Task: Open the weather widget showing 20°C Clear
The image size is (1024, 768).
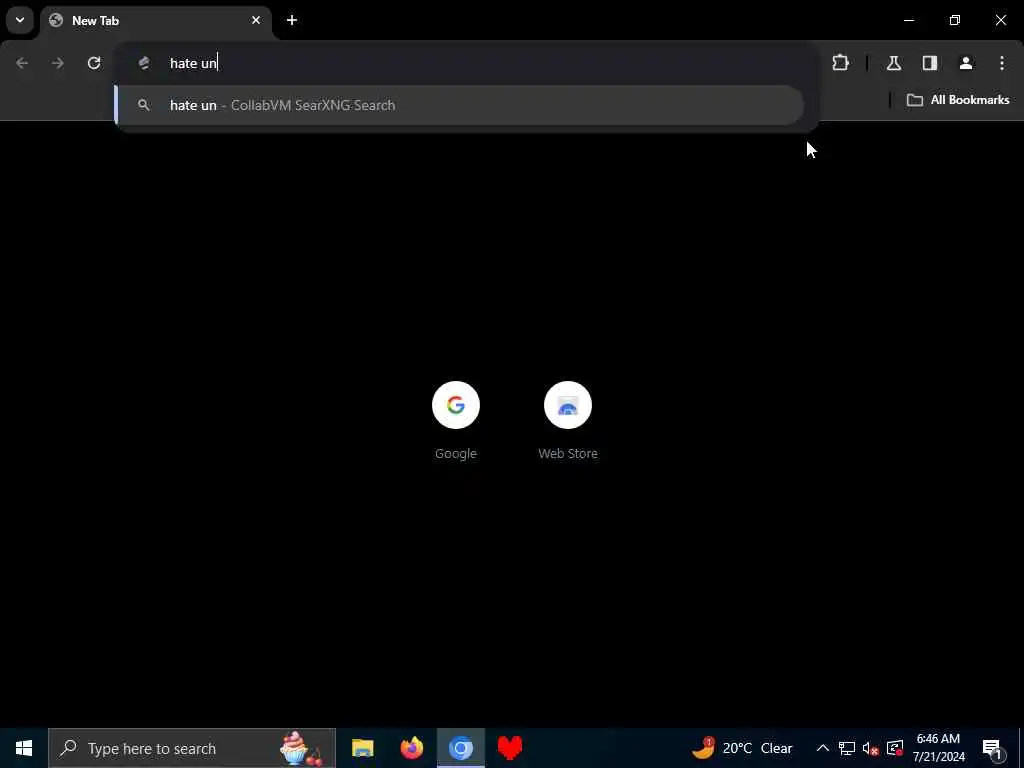Action: click(x=742, y=748)
